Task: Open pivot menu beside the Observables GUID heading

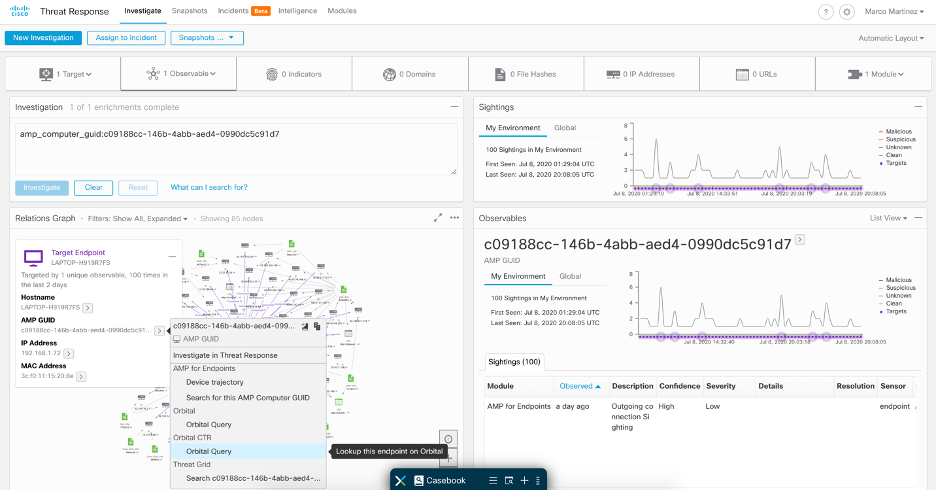Action: click(799, 241)
